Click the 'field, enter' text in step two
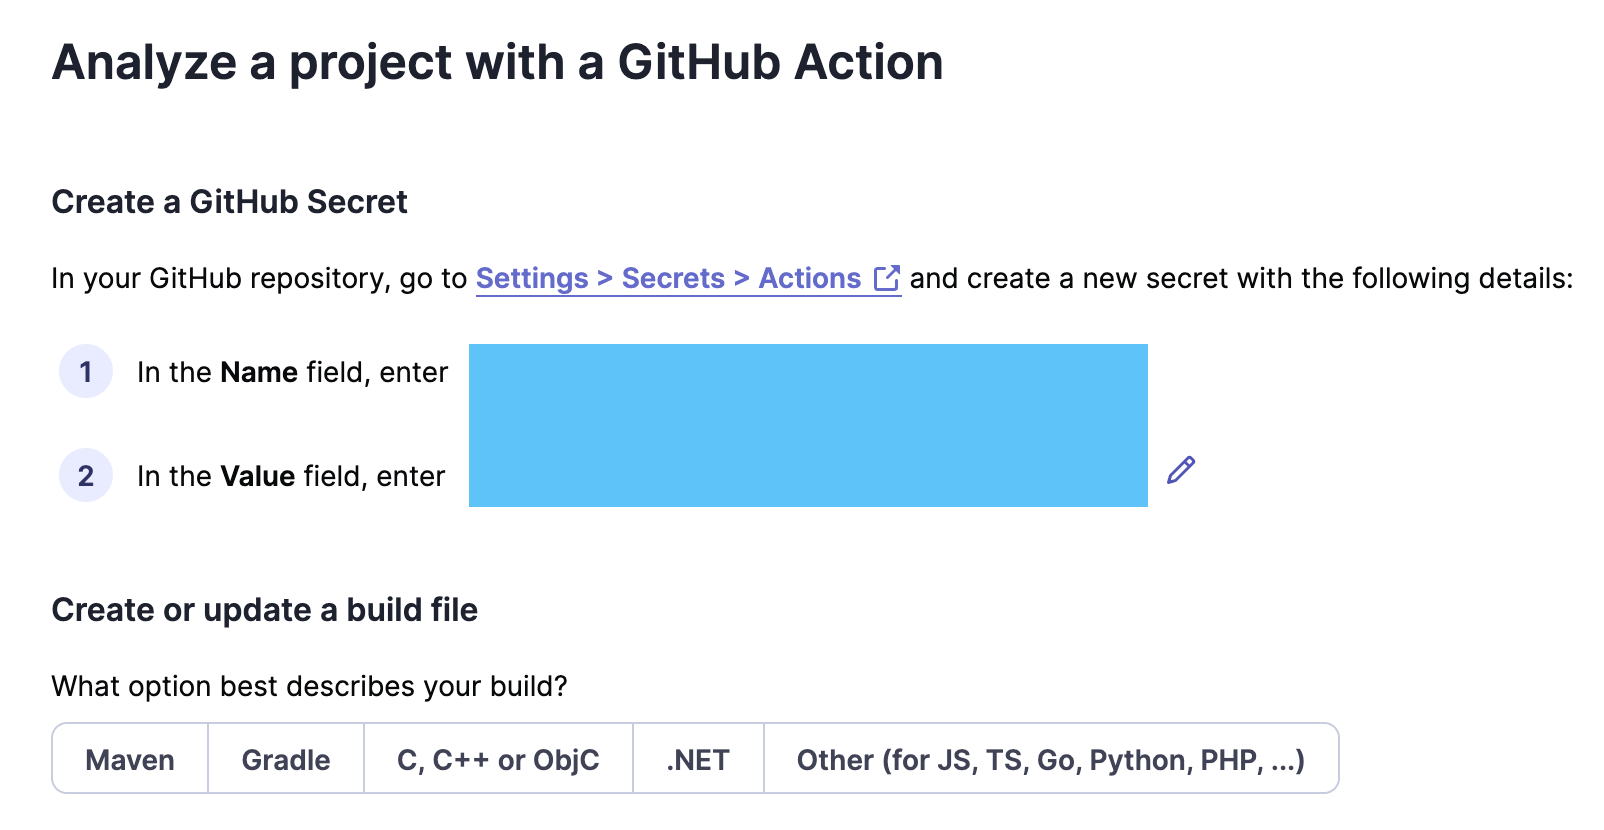This screenshot has height=830, width=1604. pyautogui.click(x=374, y=476)
